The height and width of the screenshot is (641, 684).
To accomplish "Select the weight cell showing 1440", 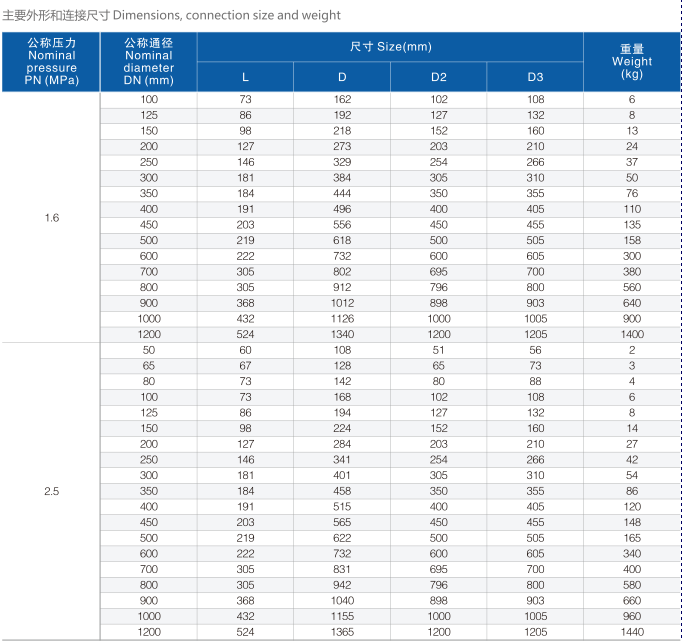I will [x=632, y=632].
